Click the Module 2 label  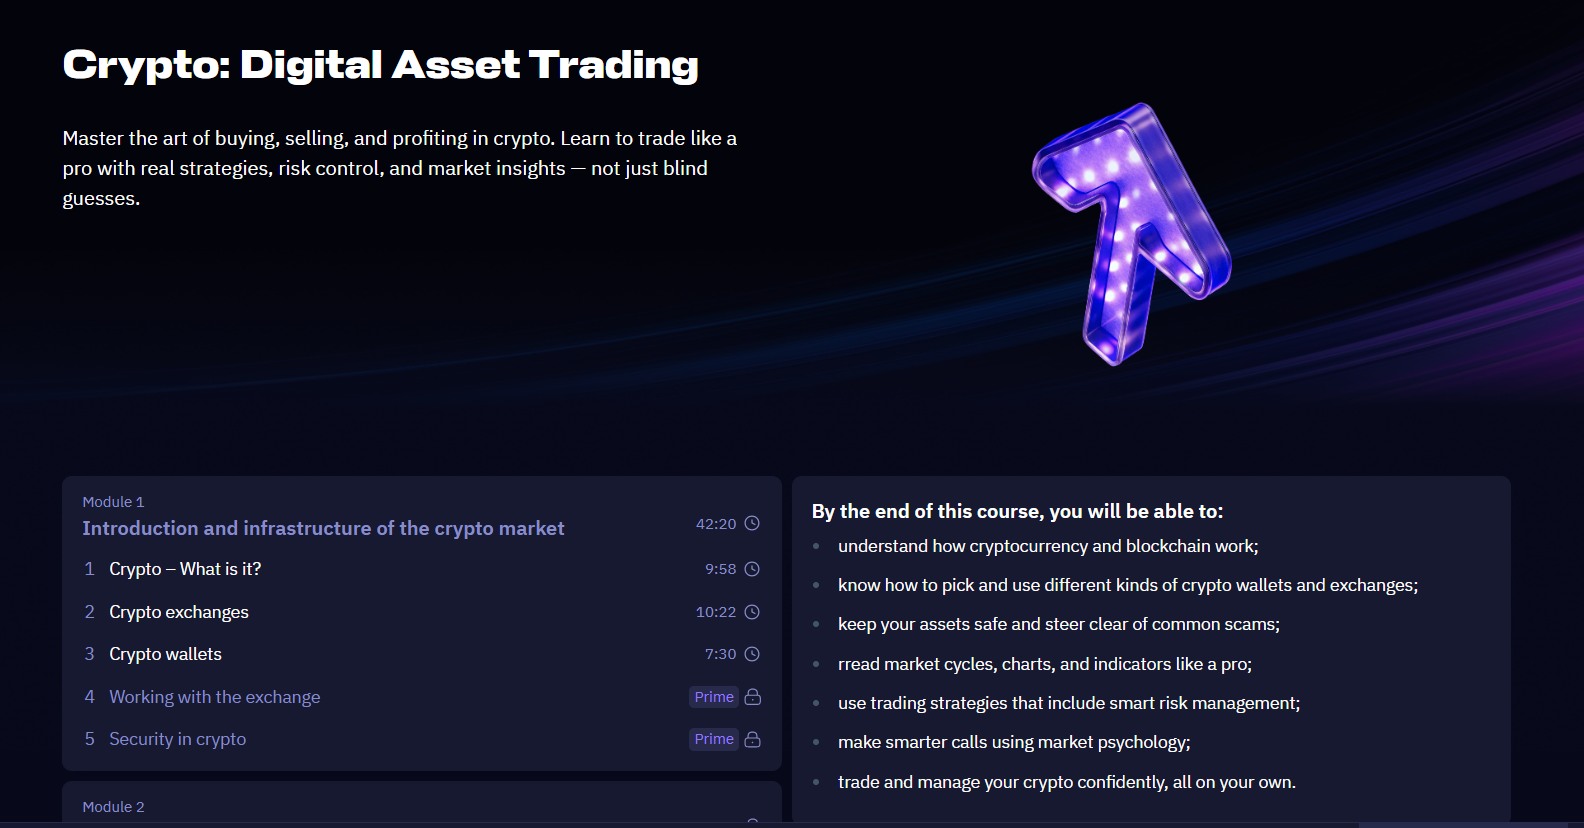click(x=113, y=807)
